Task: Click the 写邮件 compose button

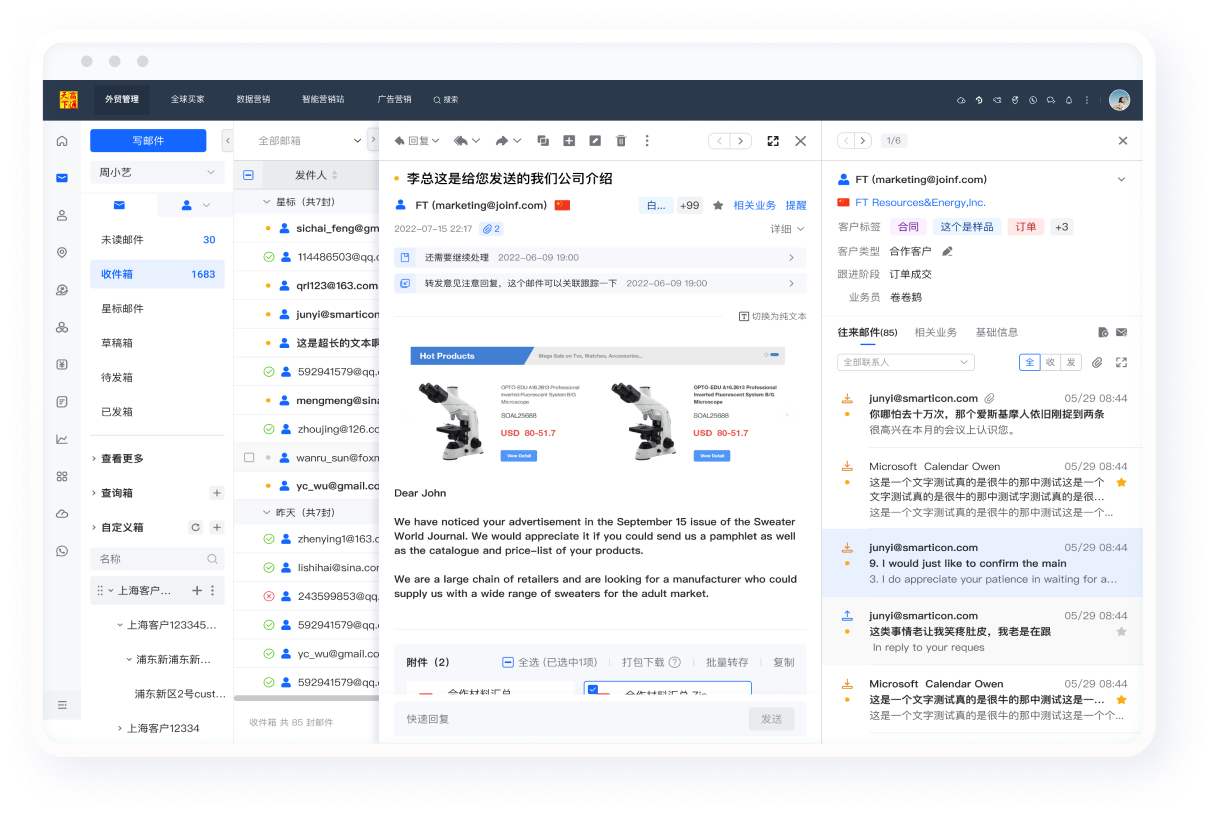Action: [x=148, y=141]
